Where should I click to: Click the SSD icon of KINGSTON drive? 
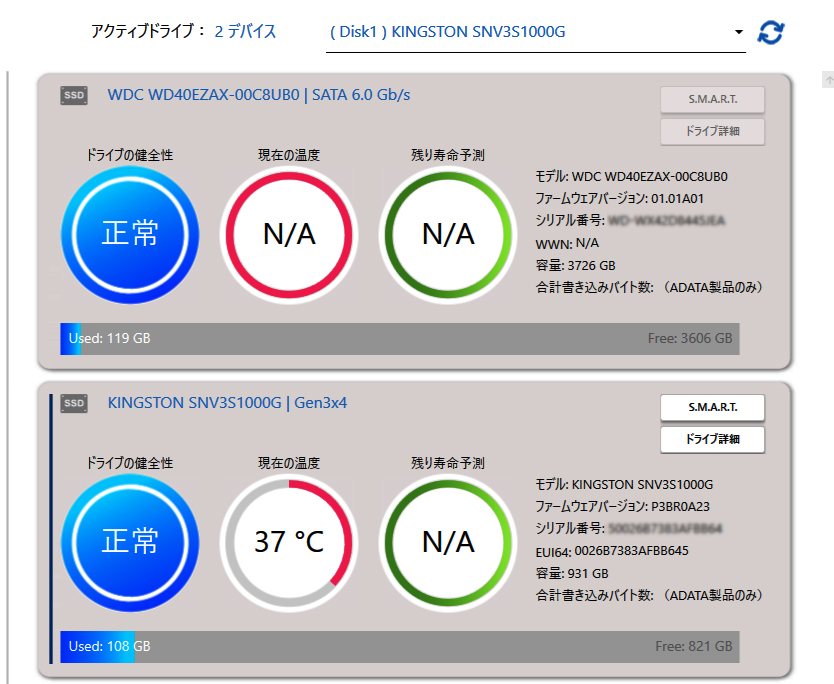click(x=74, y=404)
